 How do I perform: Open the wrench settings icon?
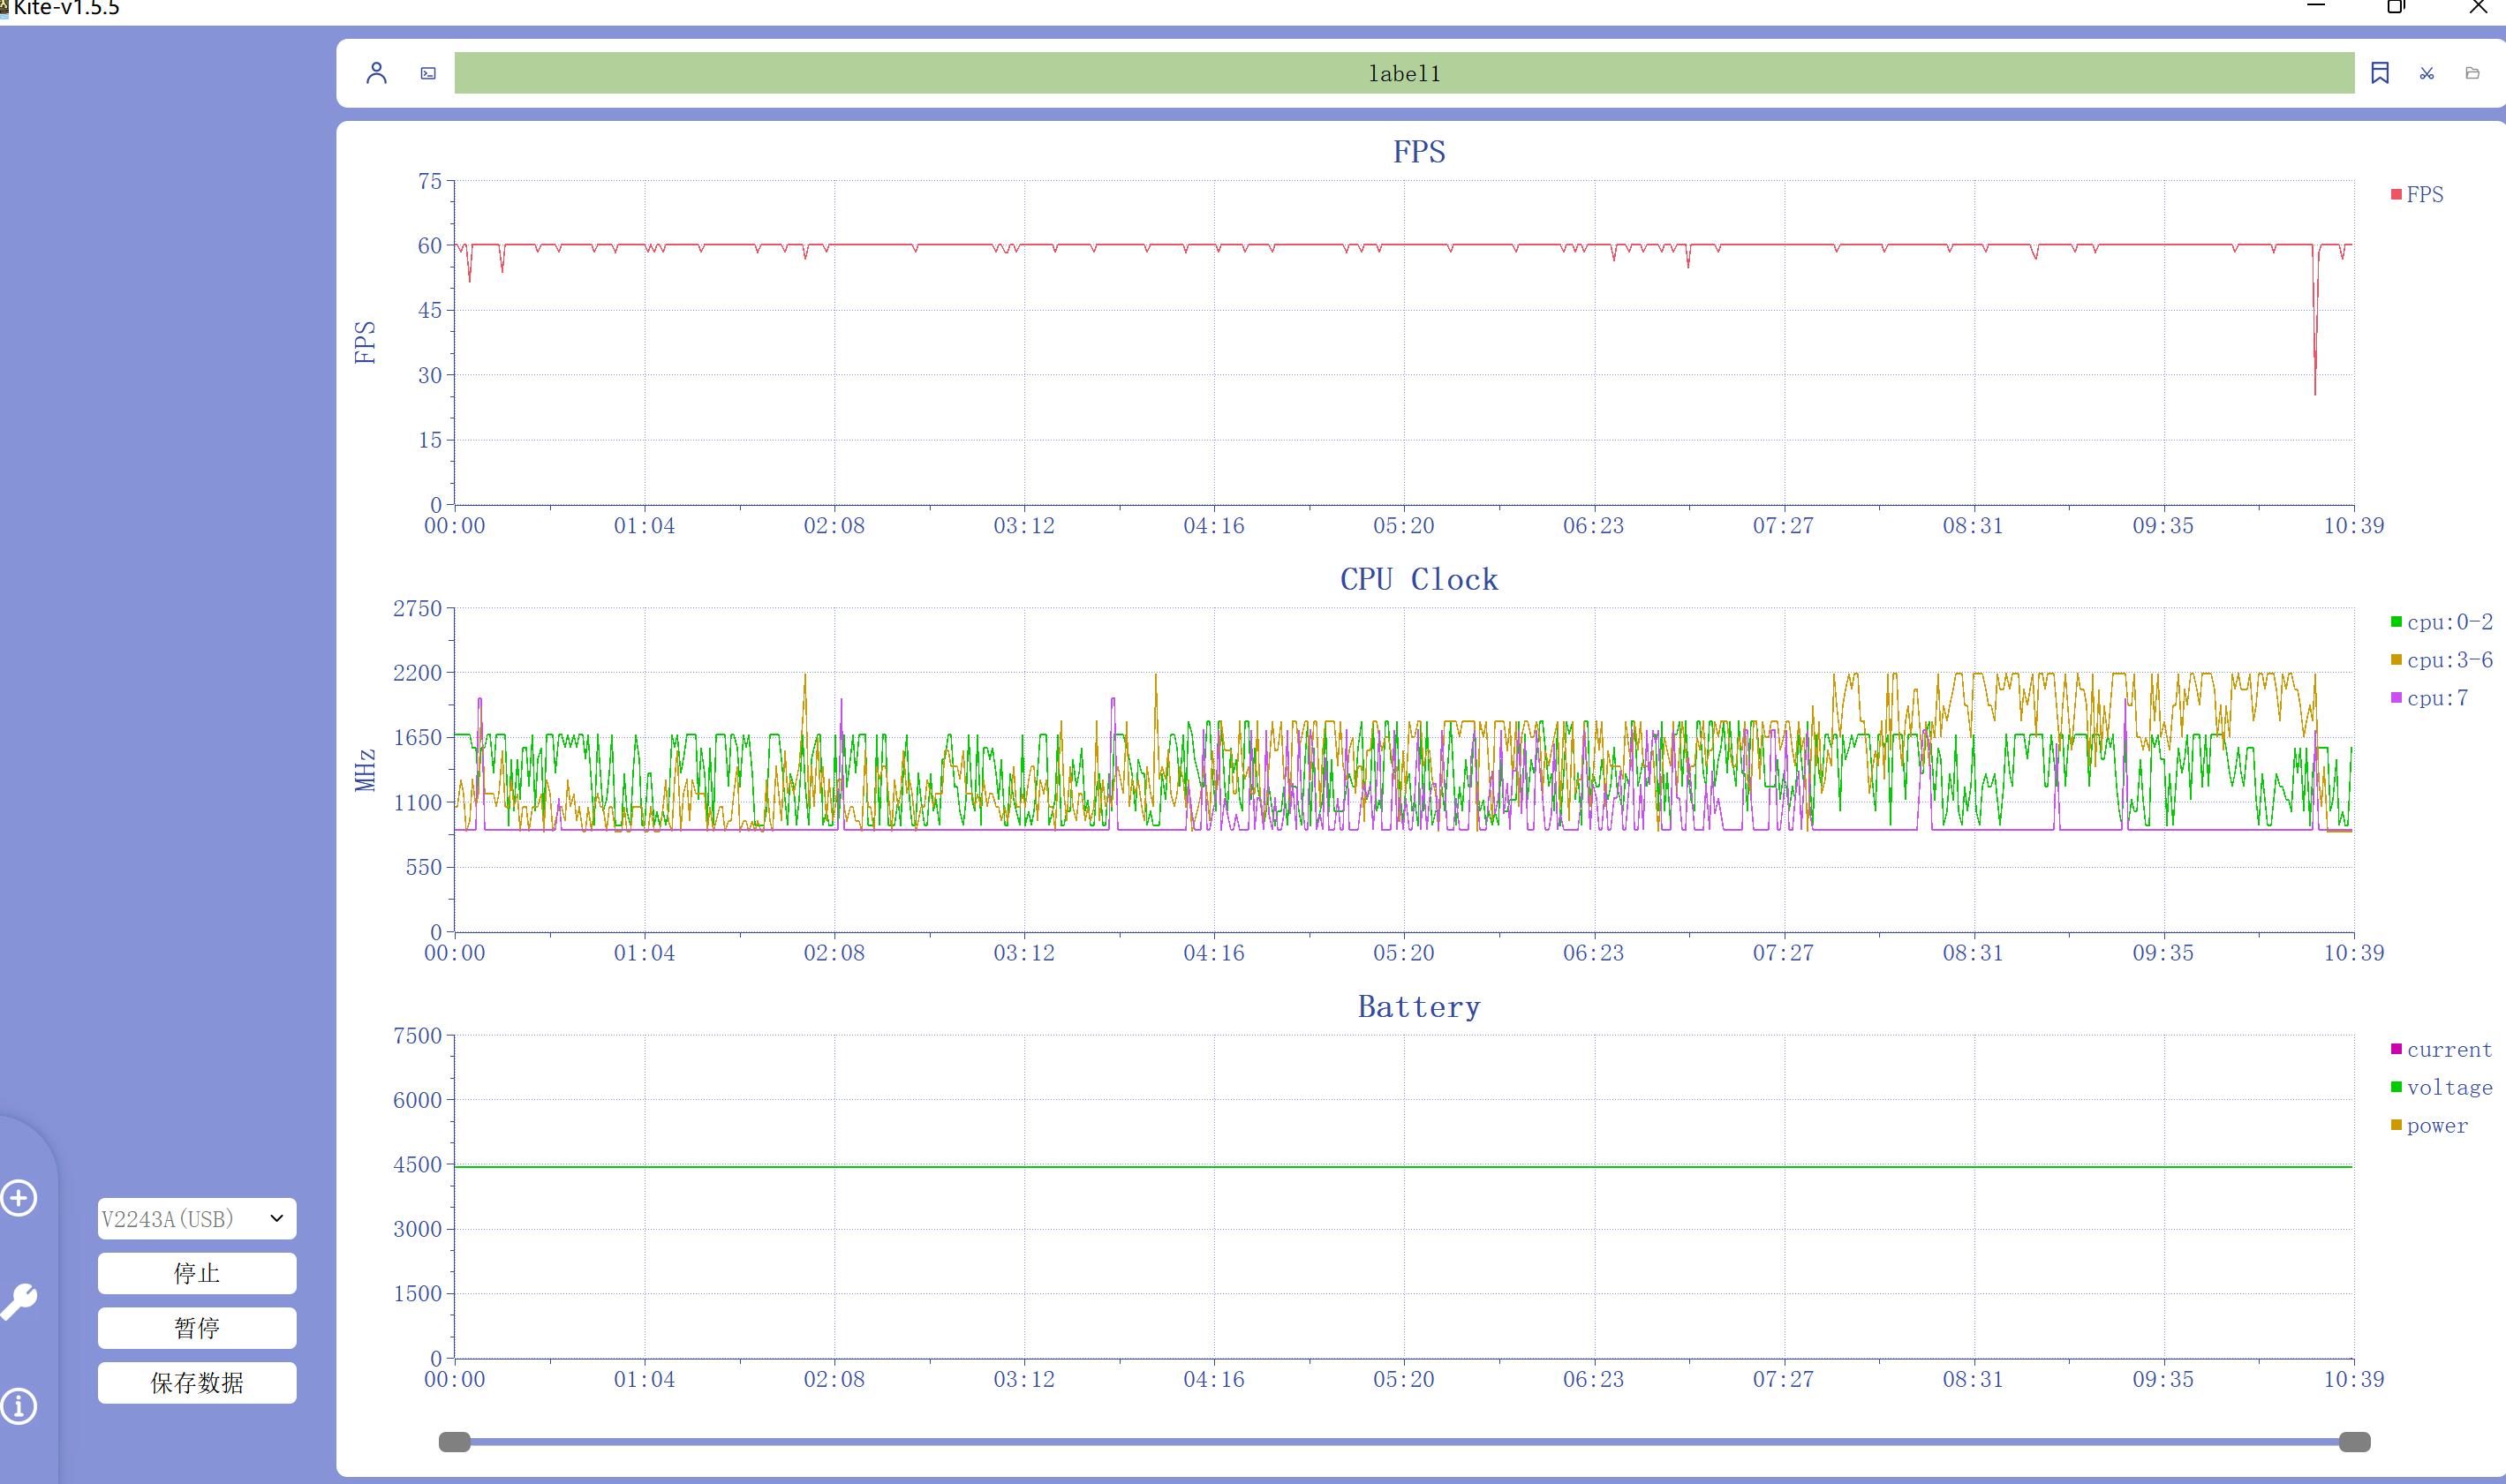19,1301
